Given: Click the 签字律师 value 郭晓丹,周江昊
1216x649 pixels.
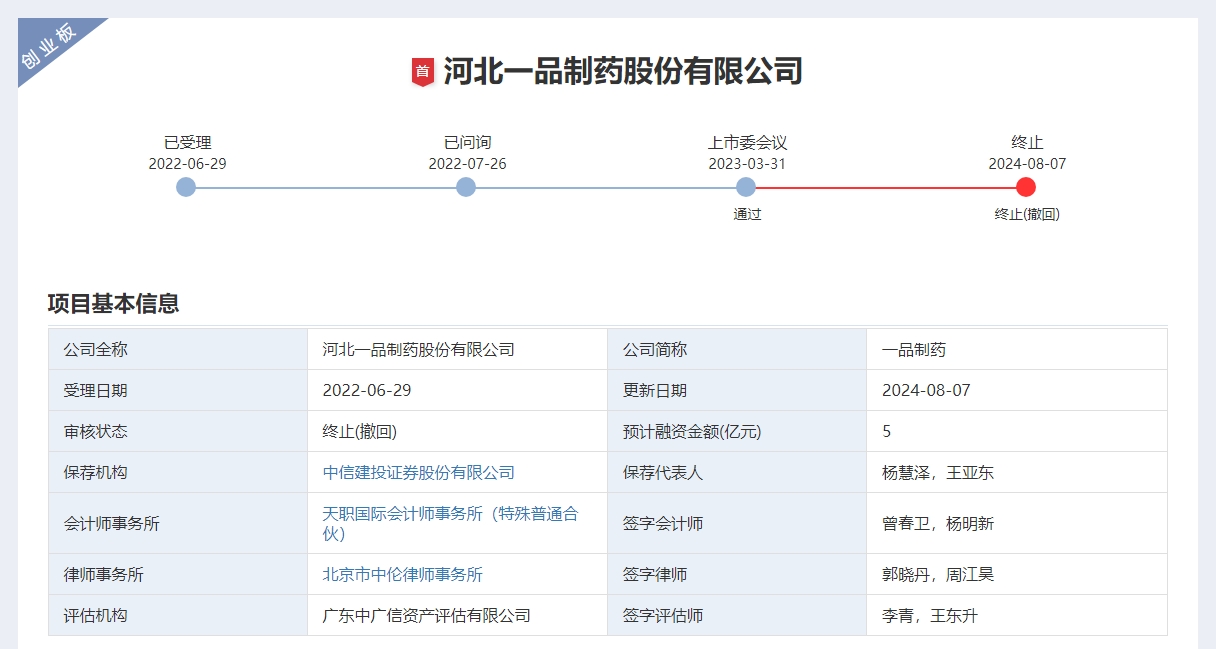Looking at the screenshot, I should pos(938,574).
